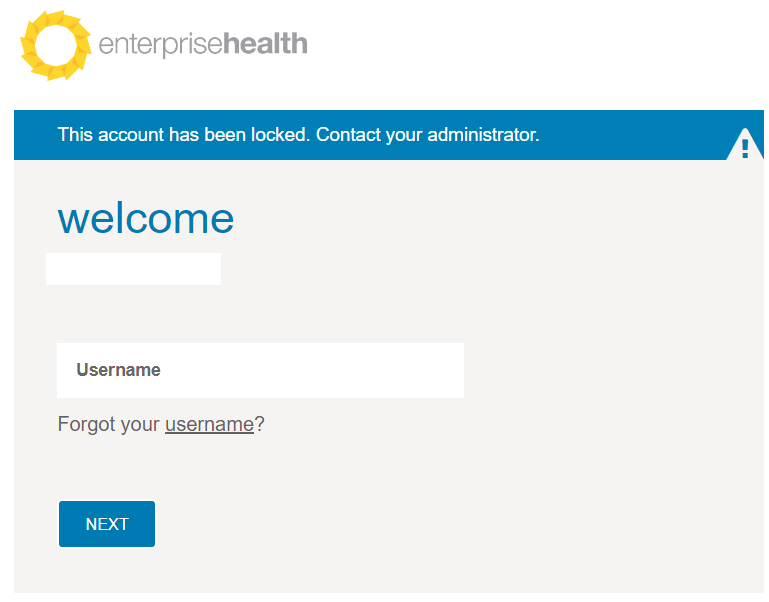
Task: Click the warning triangle exclamation icon
Action: (x=744, y=146)
